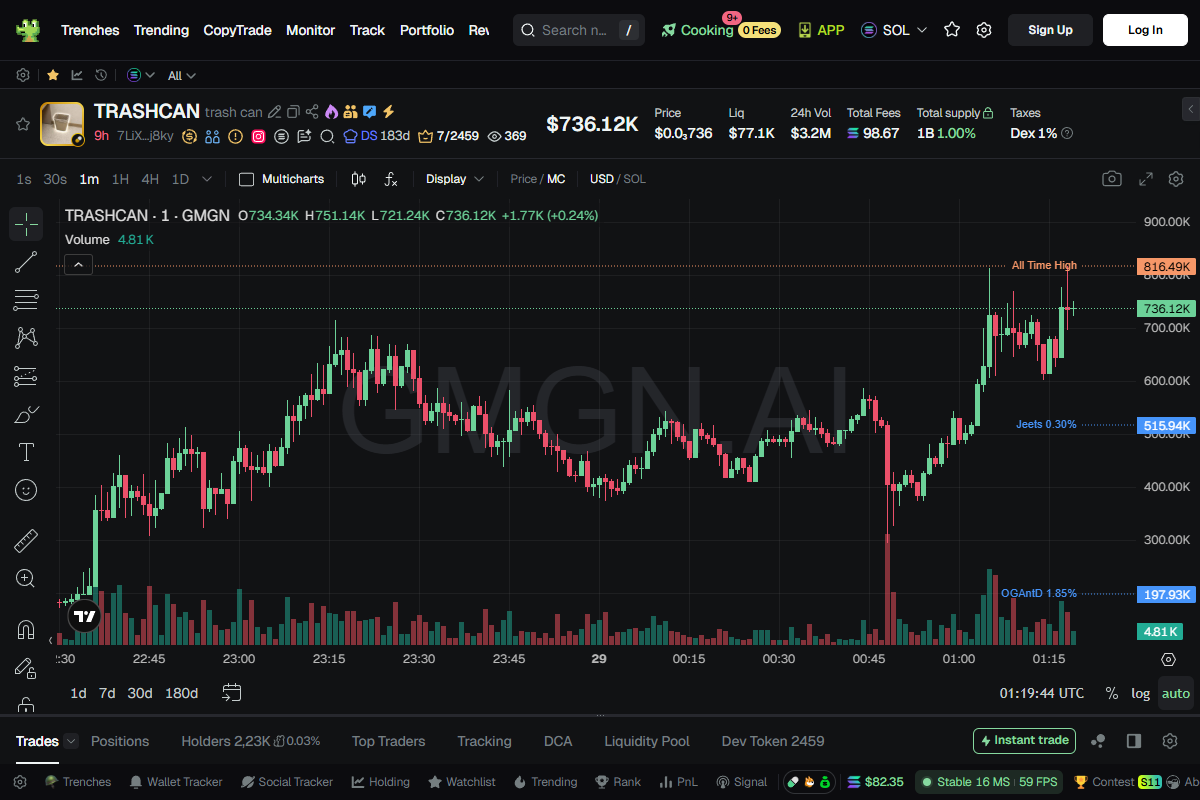Collapse the indicator legend arrow

(x=79, y=264)
